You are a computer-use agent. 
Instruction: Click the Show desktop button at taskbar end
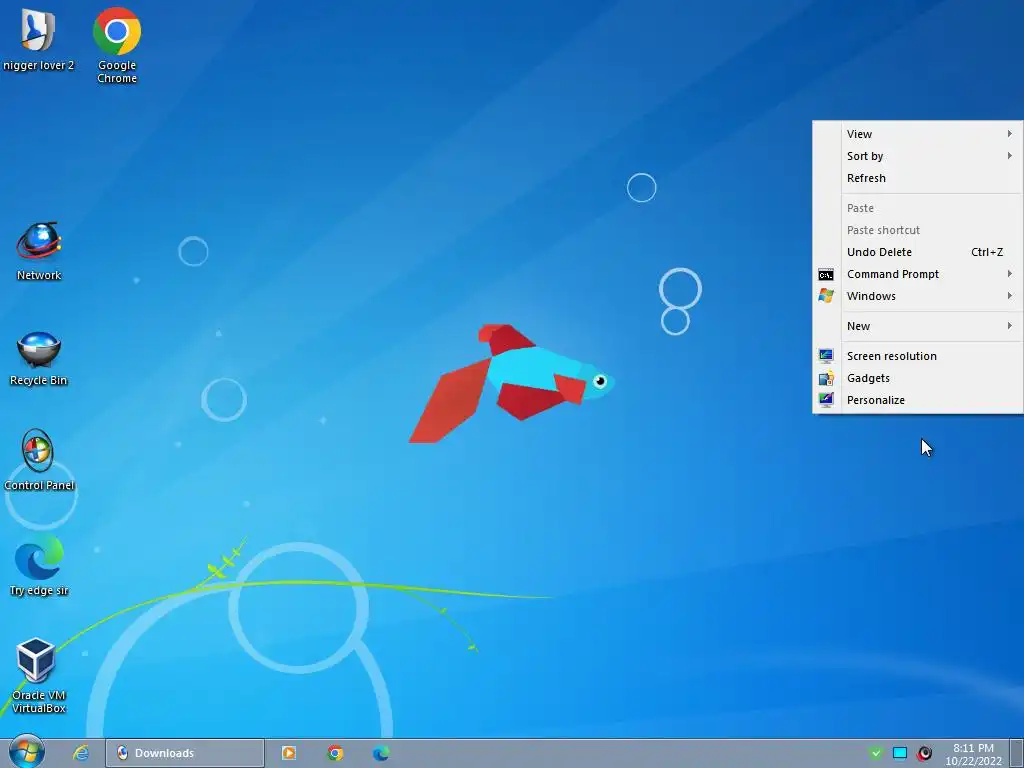[x=1016, y=753]
